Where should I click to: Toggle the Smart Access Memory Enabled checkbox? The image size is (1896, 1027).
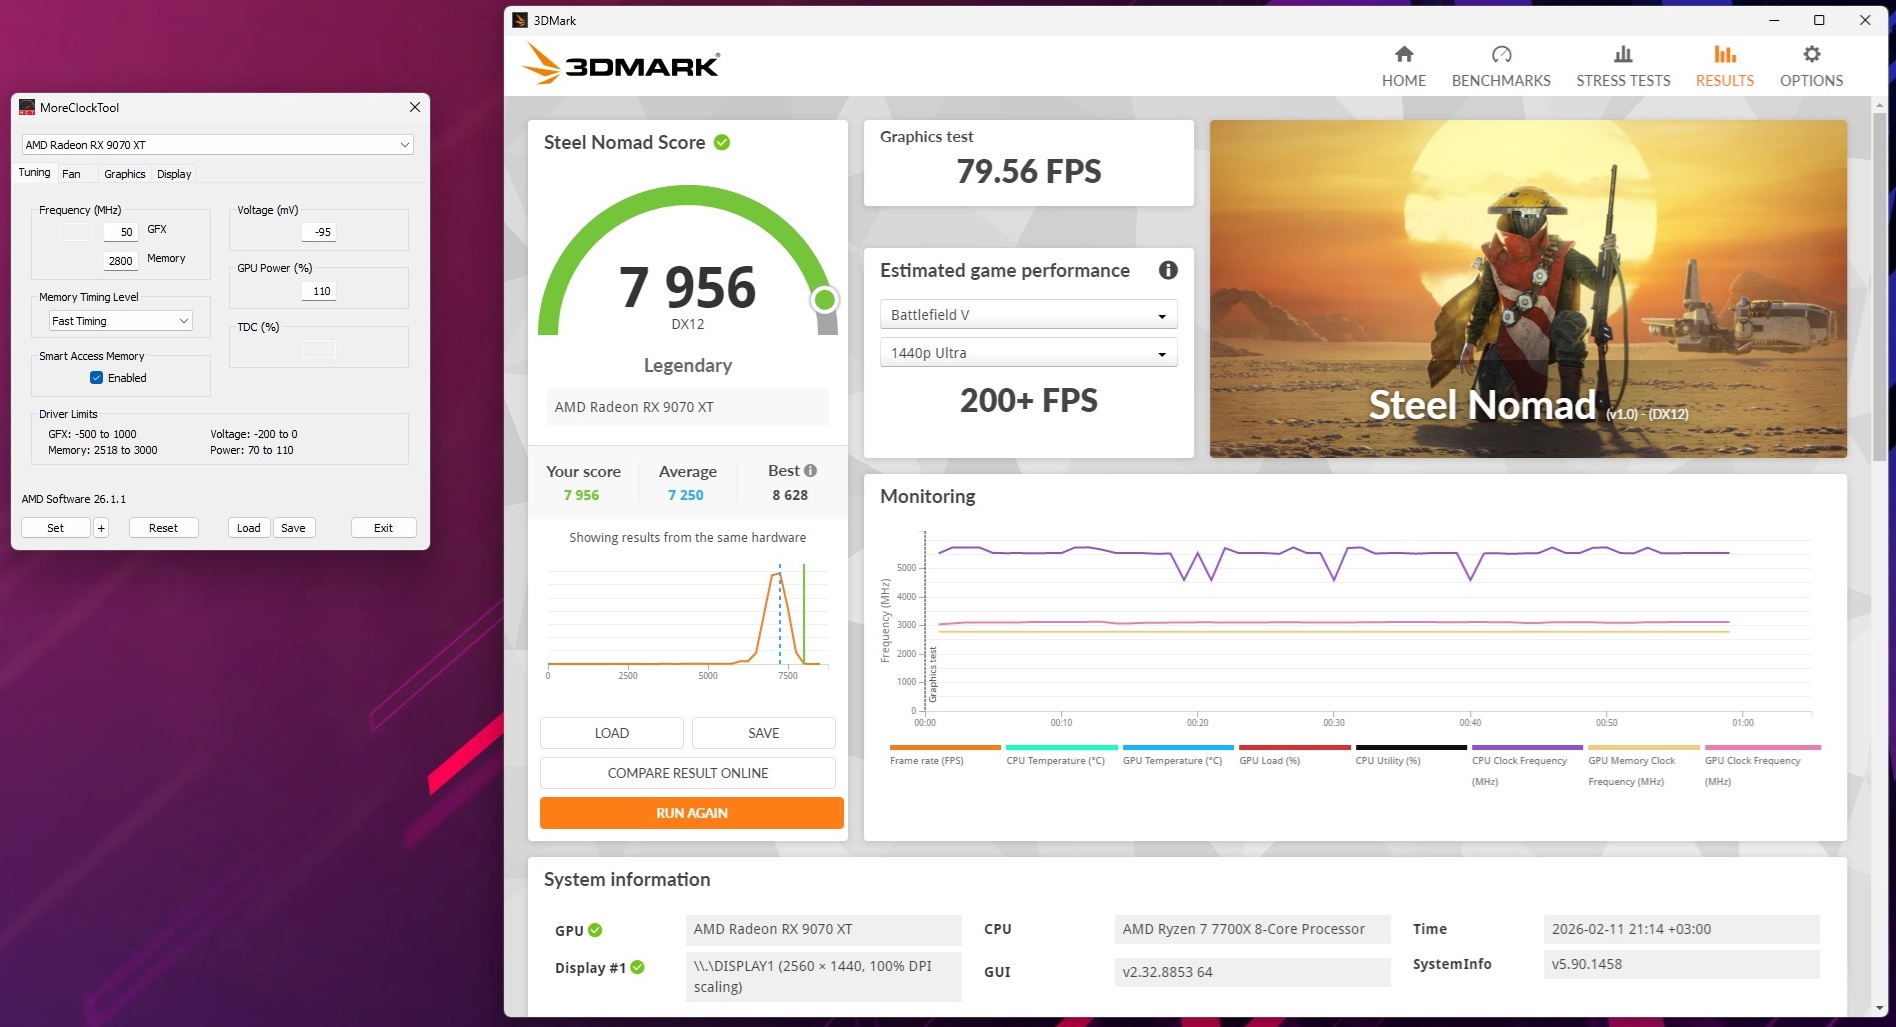pos(96,378)
